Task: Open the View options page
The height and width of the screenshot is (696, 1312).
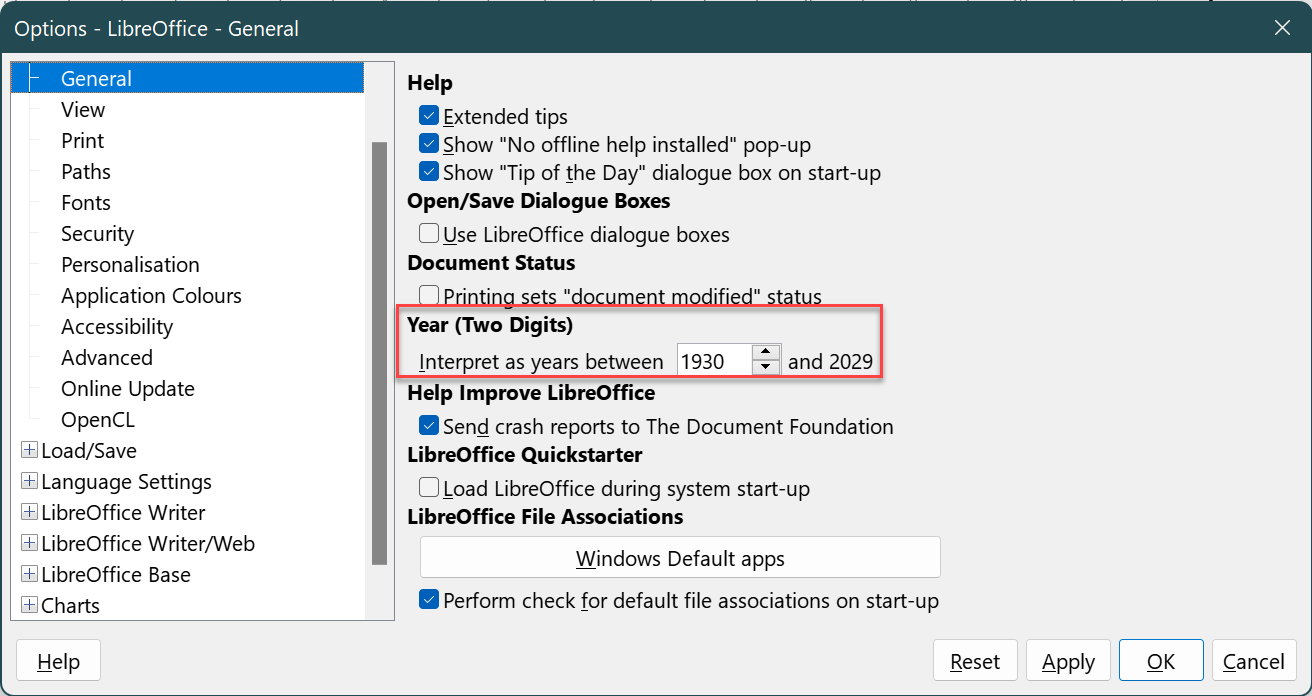Action: [x=83, y=109]
